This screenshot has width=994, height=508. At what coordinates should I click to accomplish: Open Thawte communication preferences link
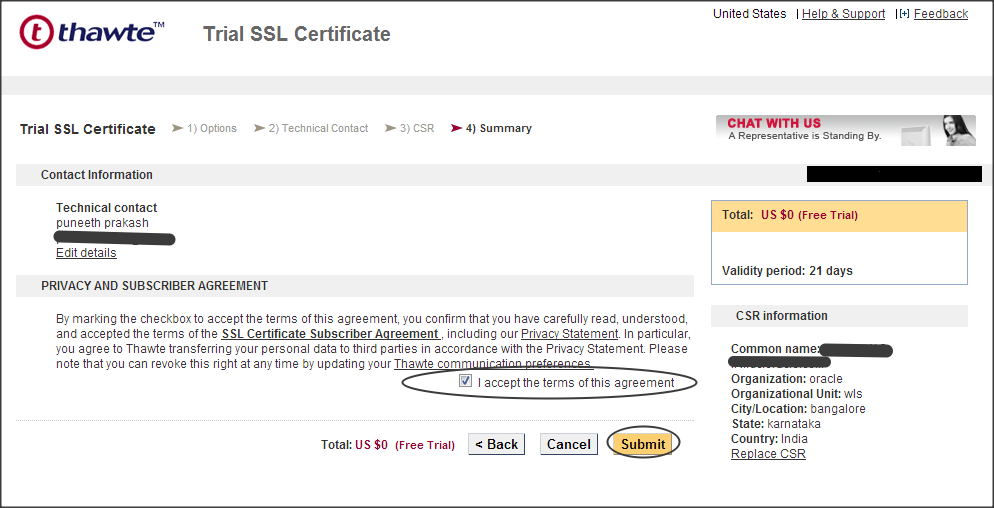click(x=494, y=364)
